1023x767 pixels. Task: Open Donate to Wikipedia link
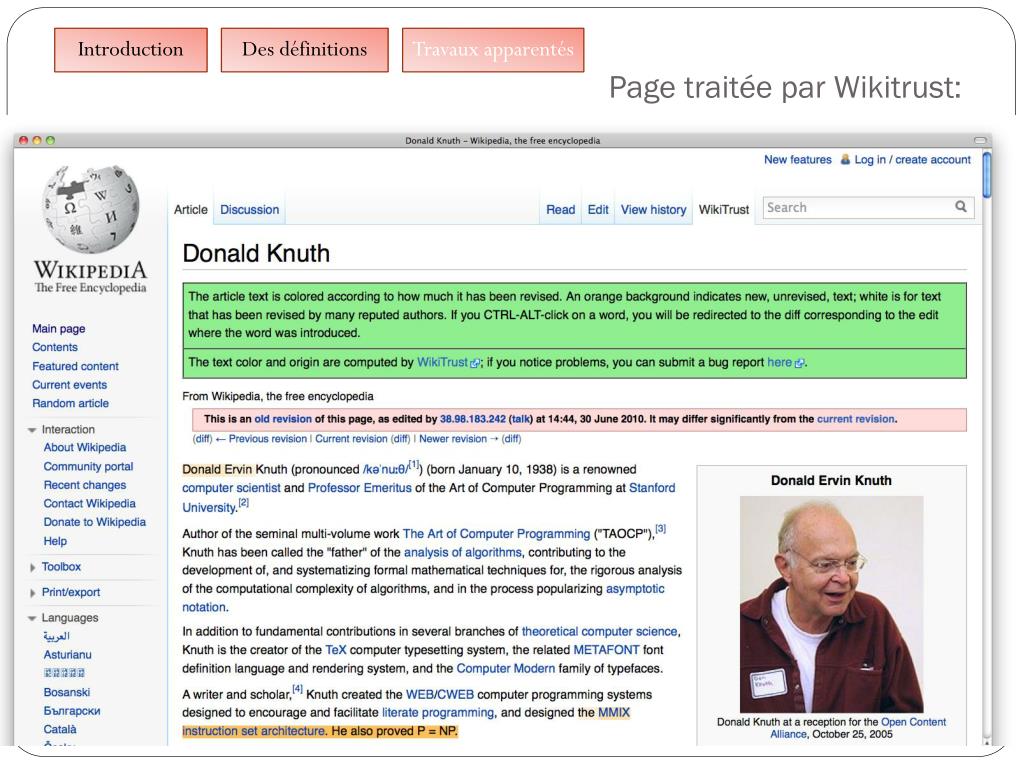point(95,522)
